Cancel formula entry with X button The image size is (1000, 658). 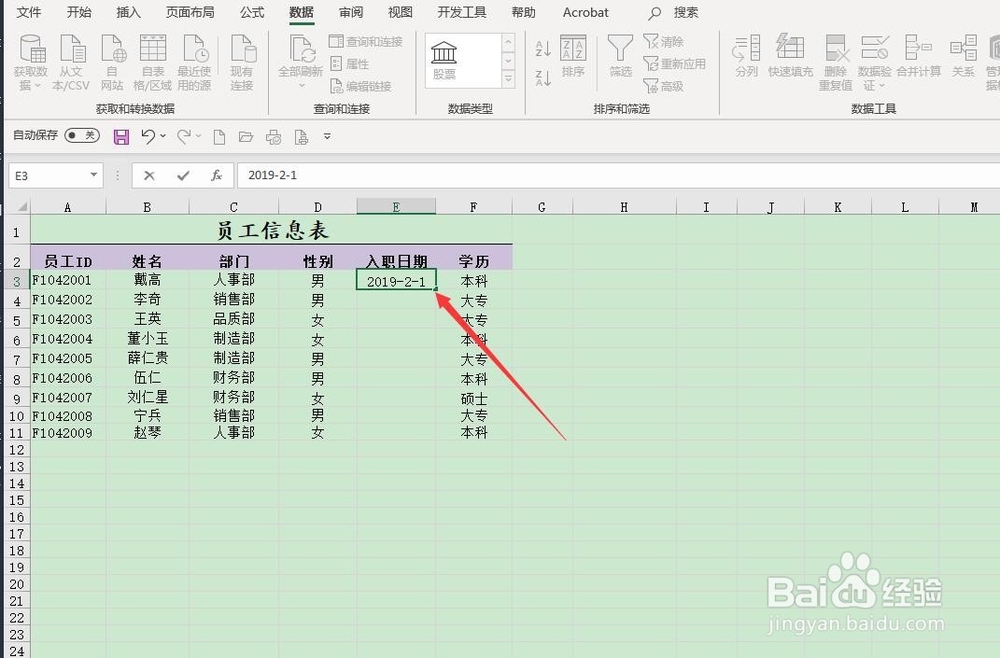pyautogui.click(x=149, y=175)
